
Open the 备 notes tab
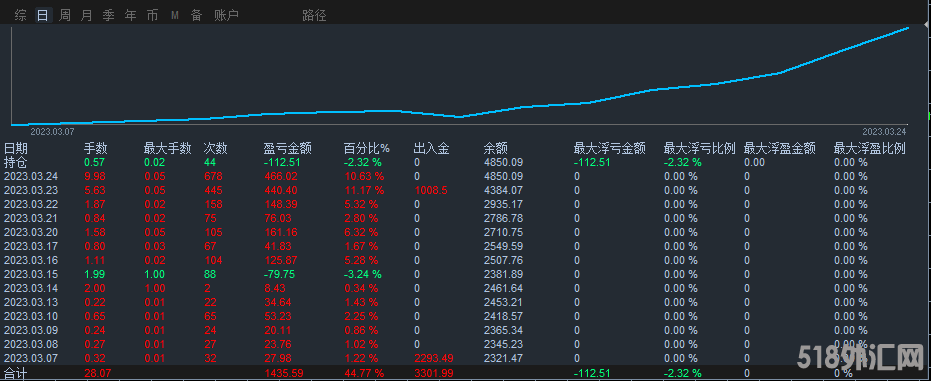197,15
